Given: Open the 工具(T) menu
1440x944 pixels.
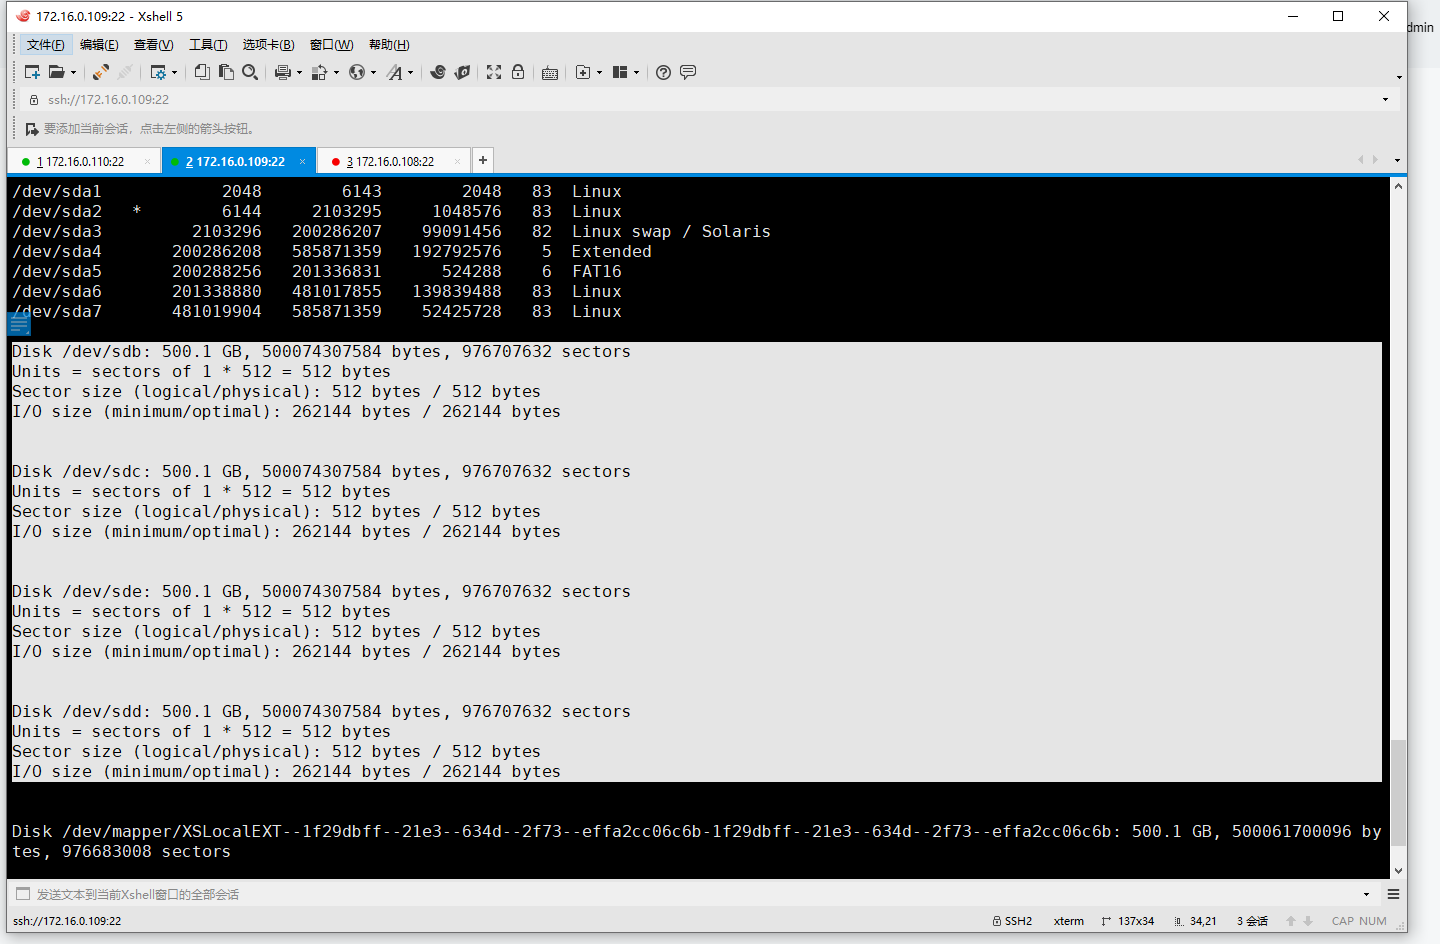Looking at the screenshot, I should [208, 45].
